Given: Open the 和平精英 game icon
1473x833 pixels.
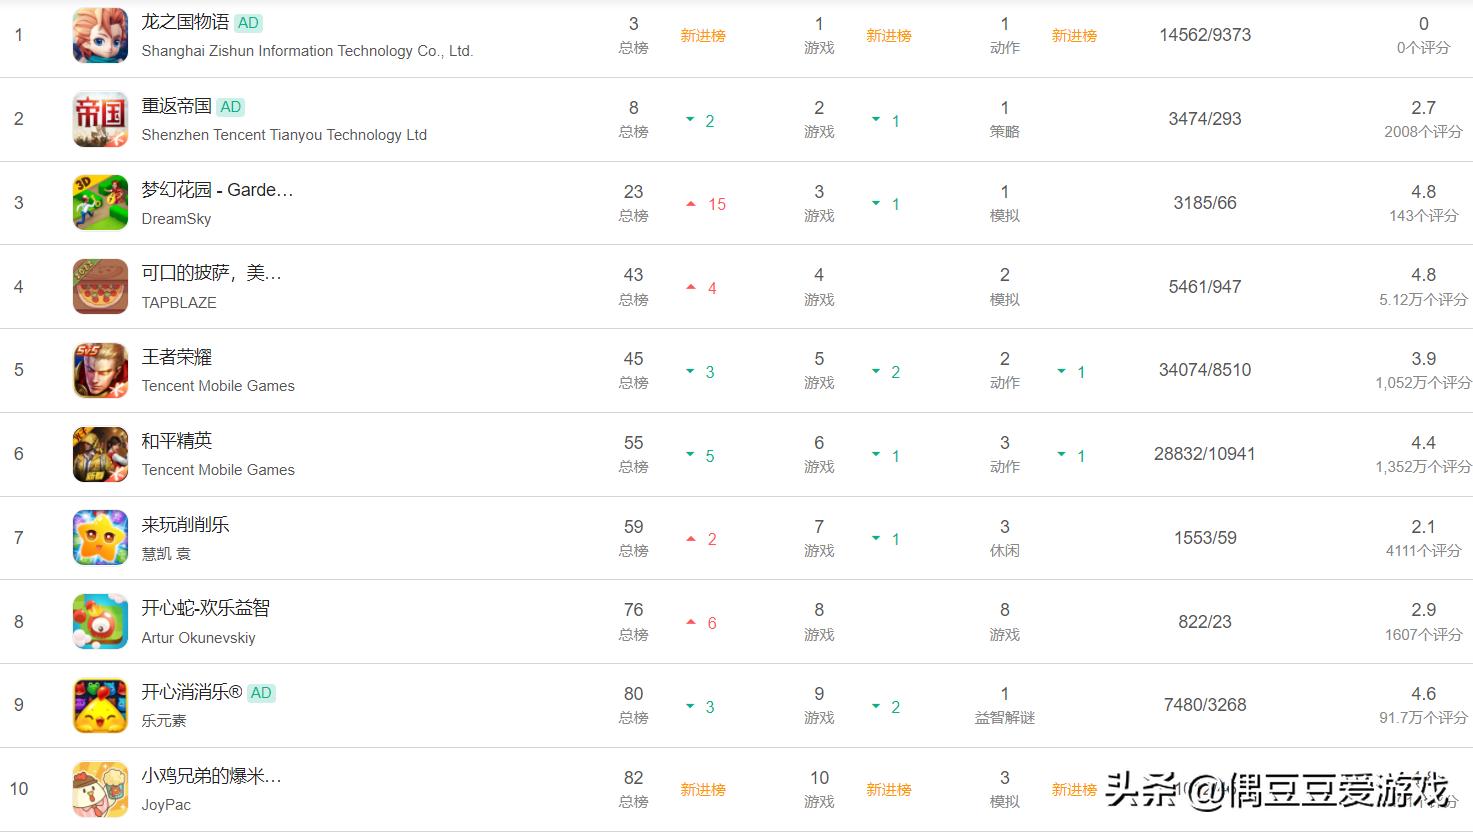Looking at the screenshot, I should pyautogui.click(x=100, y=454).
